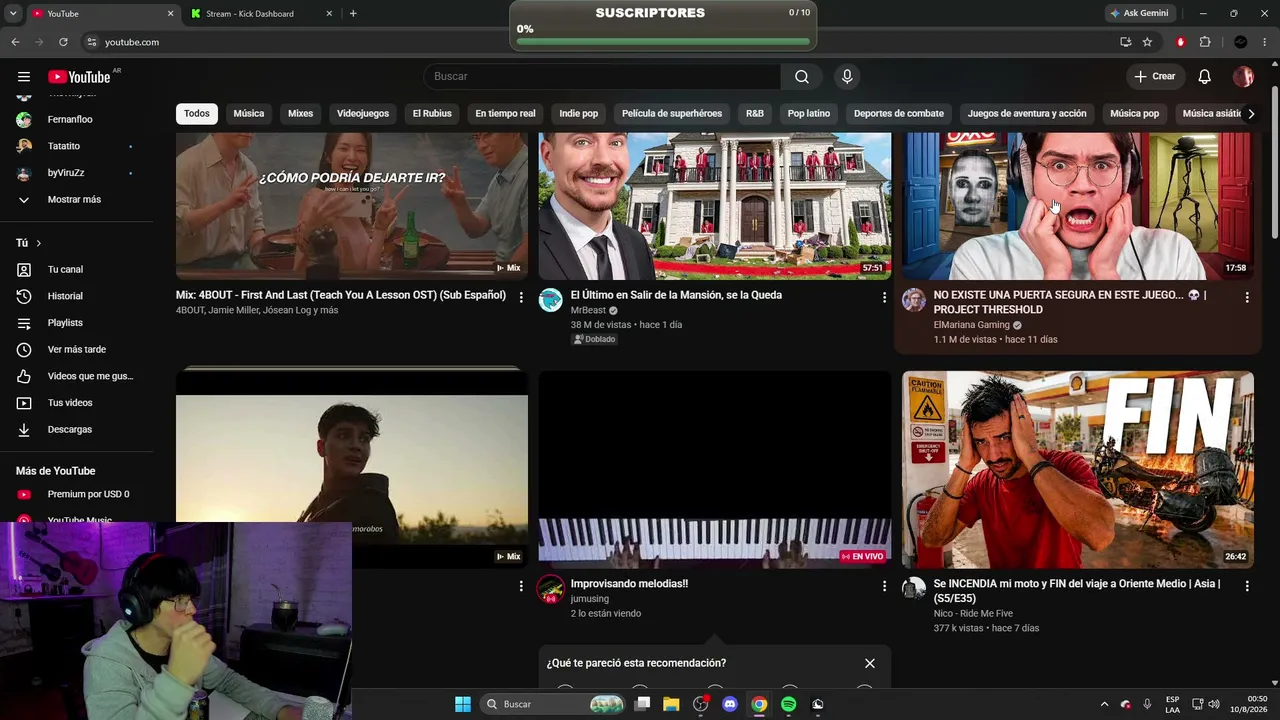Close the recommendation feedback prompt
This screenshot has height=720, width=1280.
870,663
